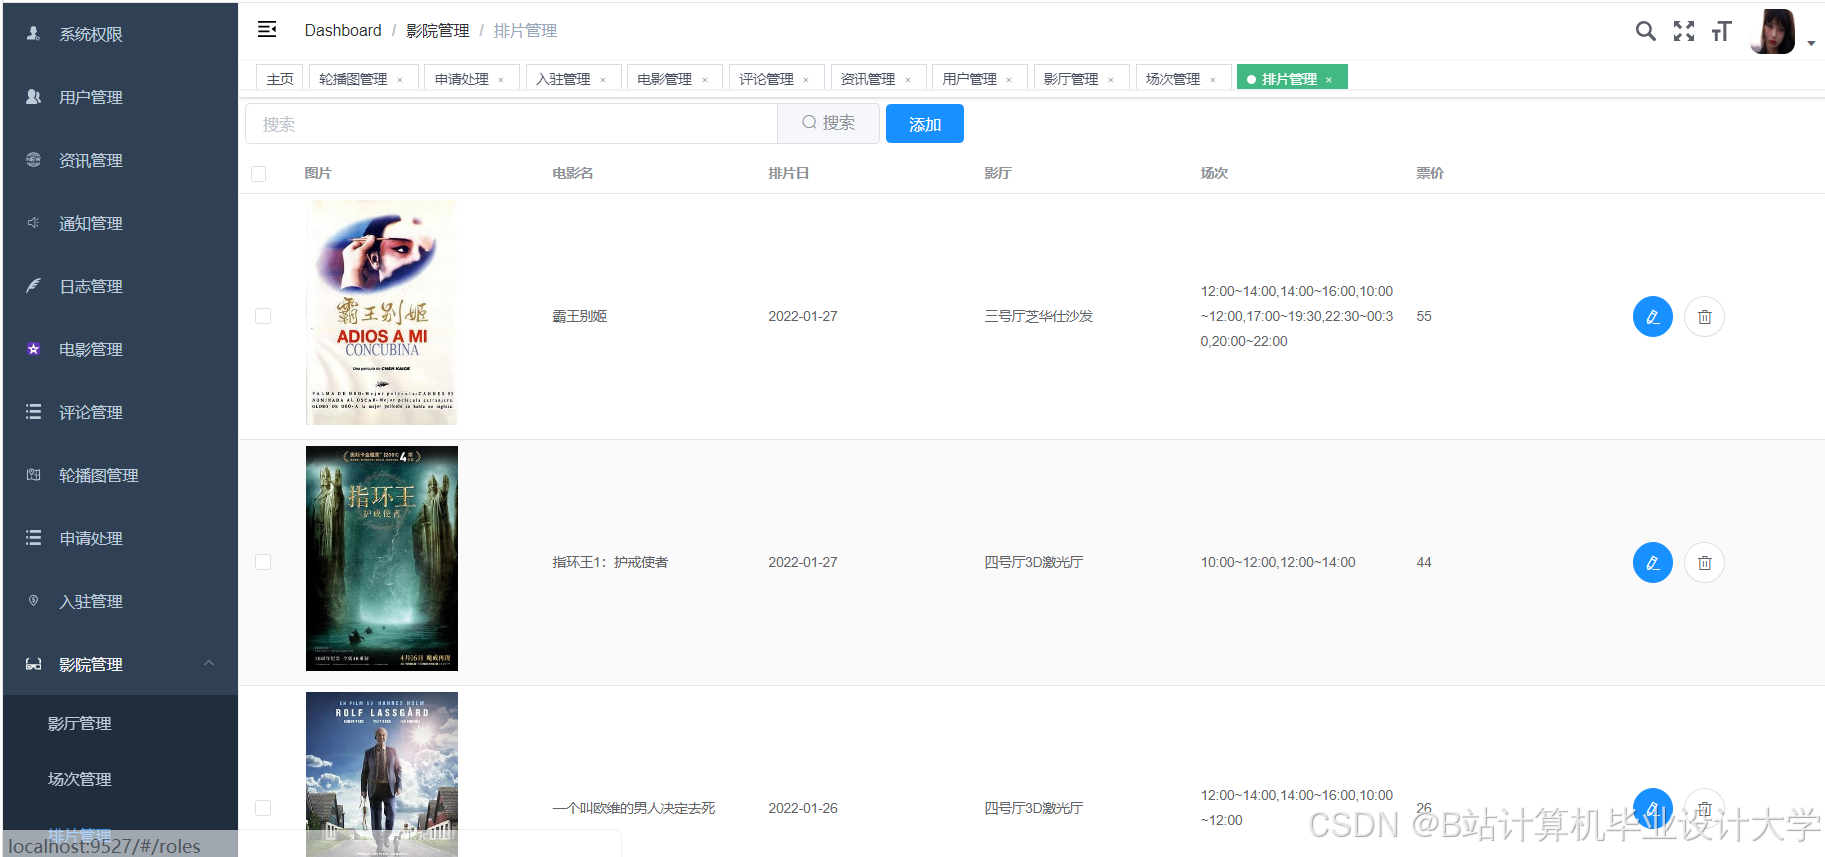Click the 通知管理 speaker icon

point(33,223)
